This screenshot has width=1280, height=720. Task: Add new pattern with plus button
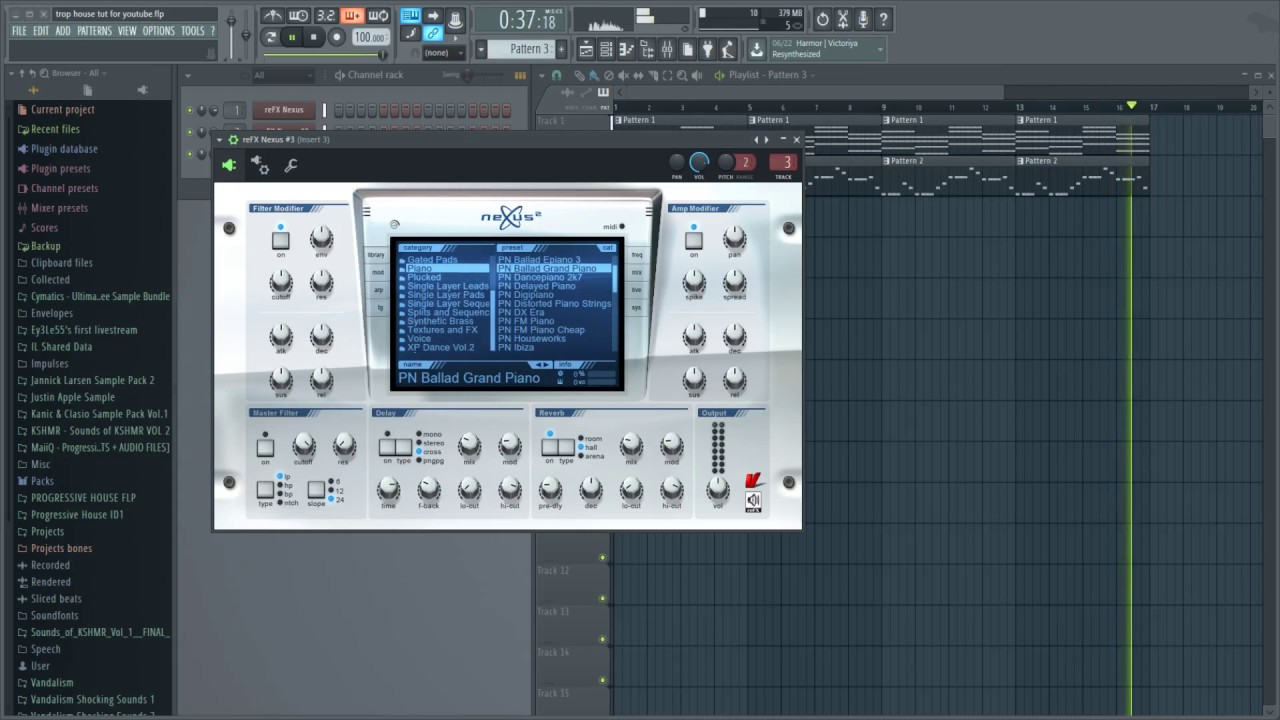pyautogui.click(x=560, y=49)
